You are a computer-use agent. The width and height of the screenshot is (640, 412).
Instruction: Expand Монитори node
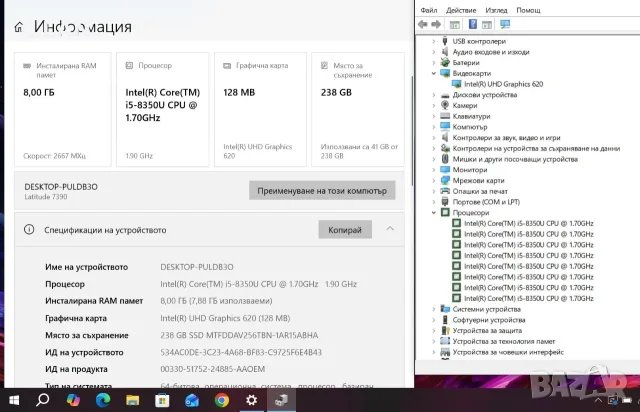pyautogui.click(x=433, y=170)
